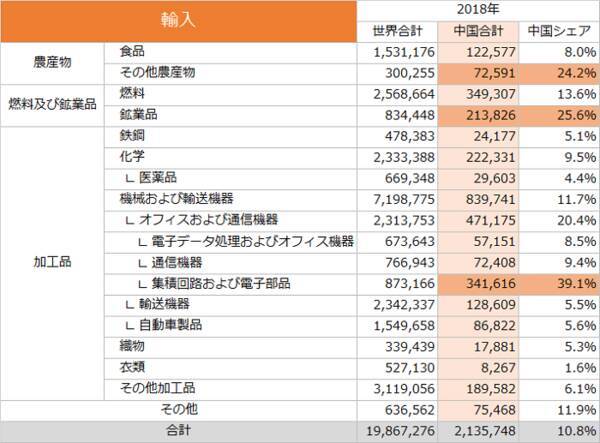Click the その他加工品 row label
Screen dimensions: 600x443
[x=157, y=388]
